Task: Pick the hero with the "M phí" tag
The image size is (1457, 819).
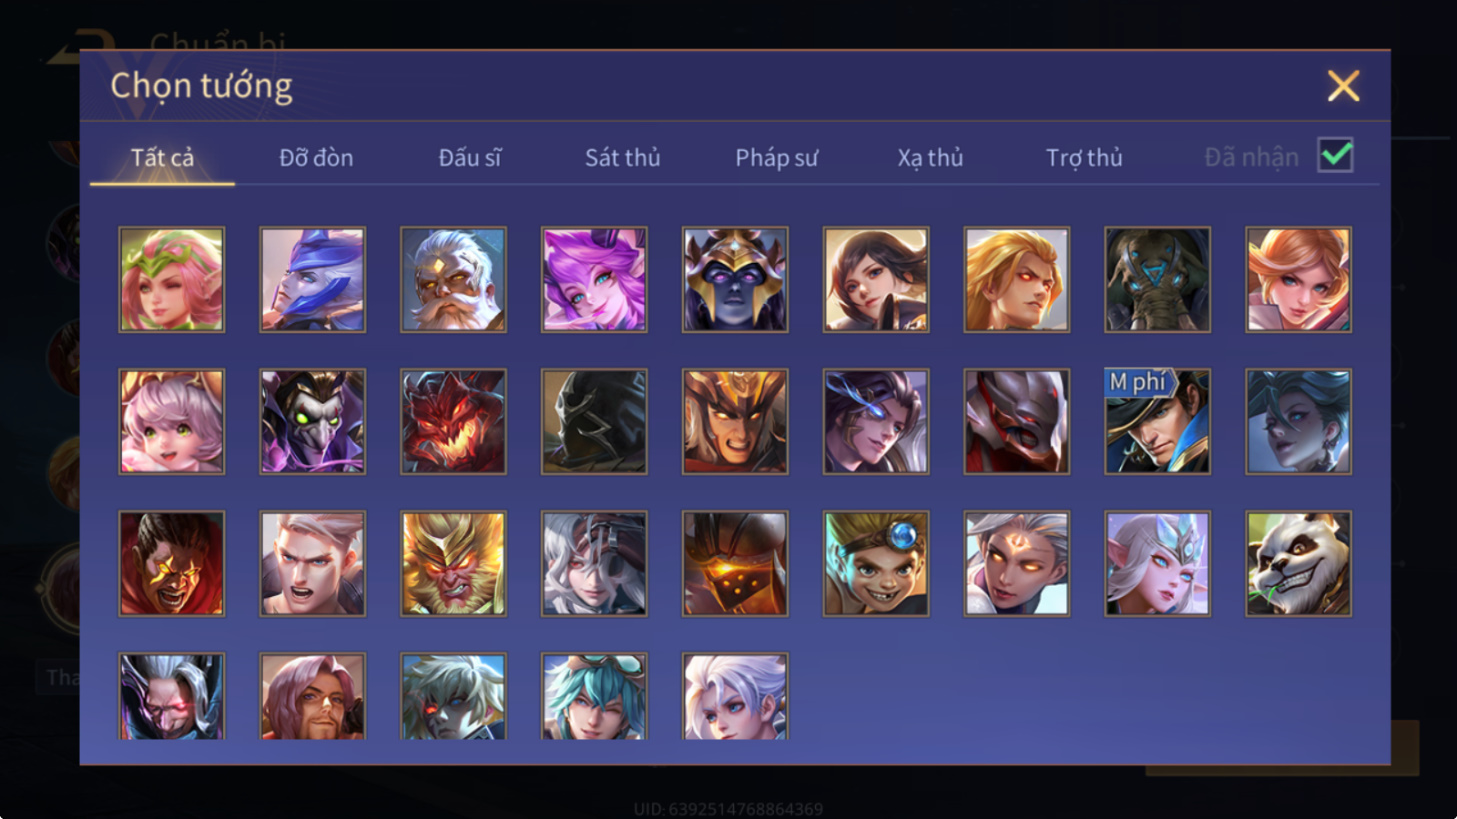Action: [x=1157, y=421]
